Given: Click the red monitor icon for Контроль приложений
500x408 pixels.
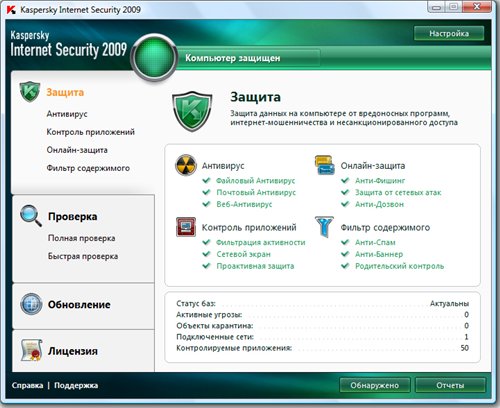Looking at the screenshot, I should (x=186, y=227).
